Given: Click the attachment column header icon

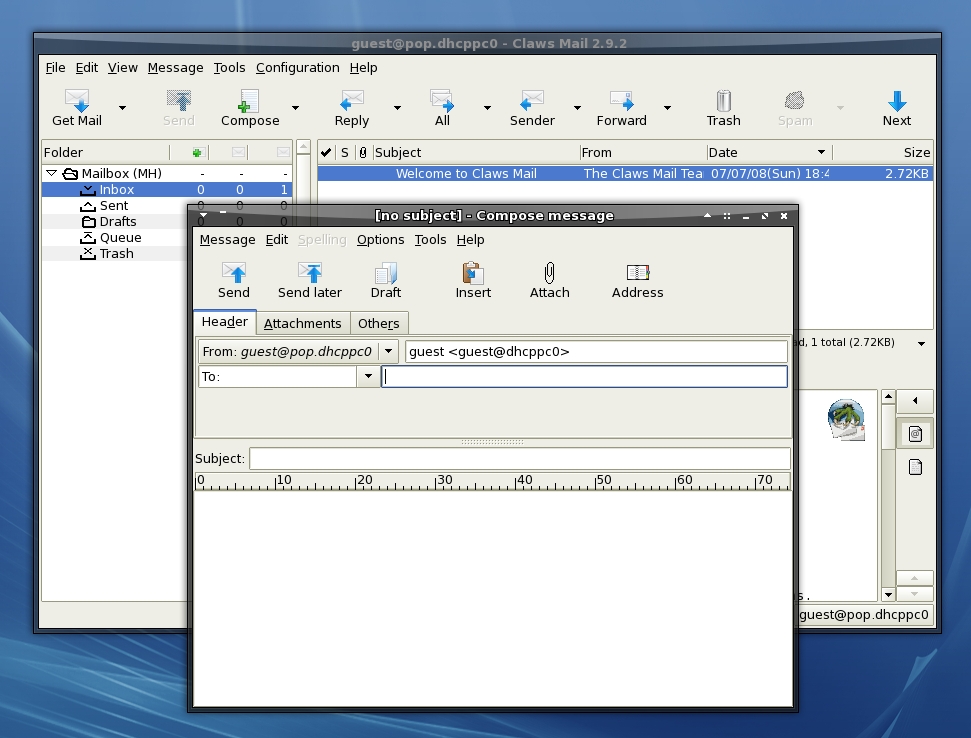Looking at the screenshot, I should pyautogui.click(x=363, y=152).
